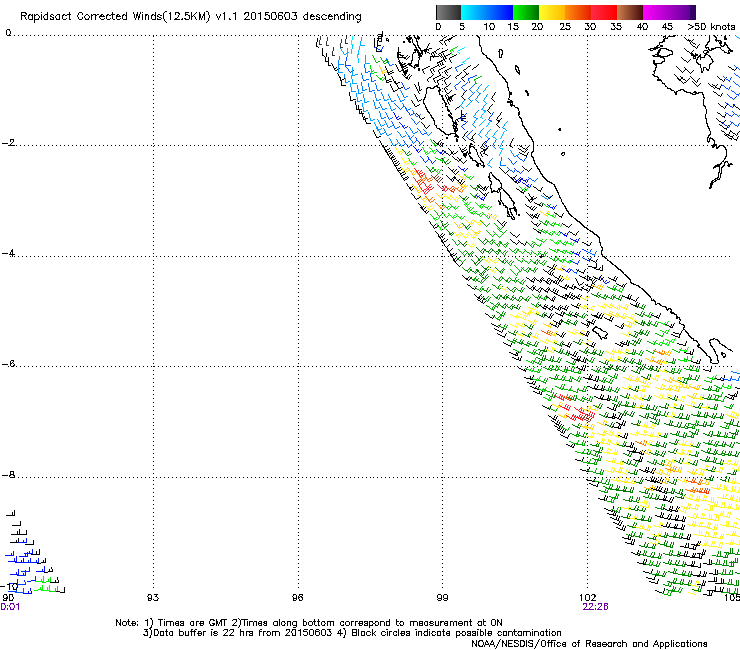Click the 'Note: 1) Times are GMT' line

point(309,623)
